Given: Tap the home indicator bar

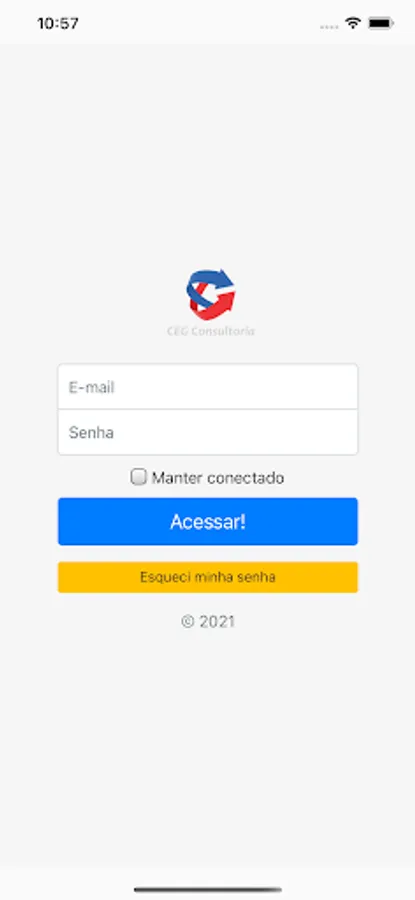Looking at the screenshot, I should pyautogui.click(x=208, y=890).
